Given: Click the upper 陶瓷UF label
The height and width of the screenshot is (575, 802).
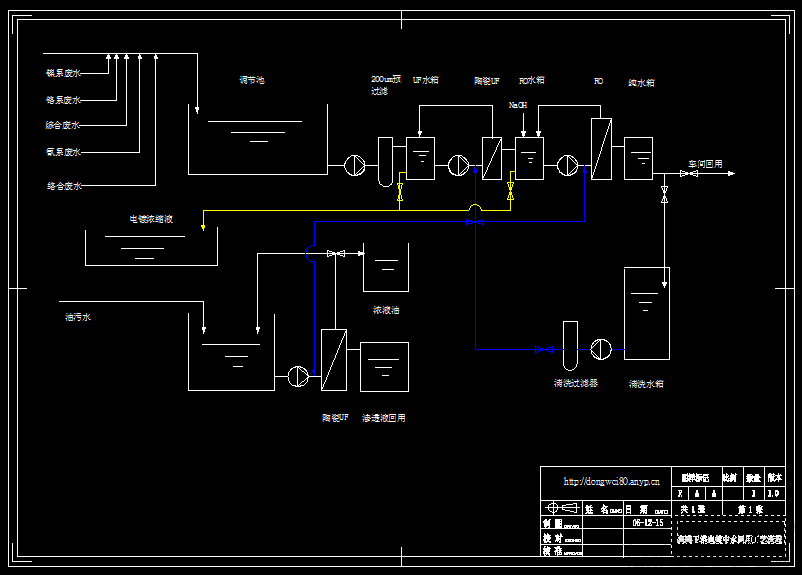Looking at the screenshot, I should 486,81.
